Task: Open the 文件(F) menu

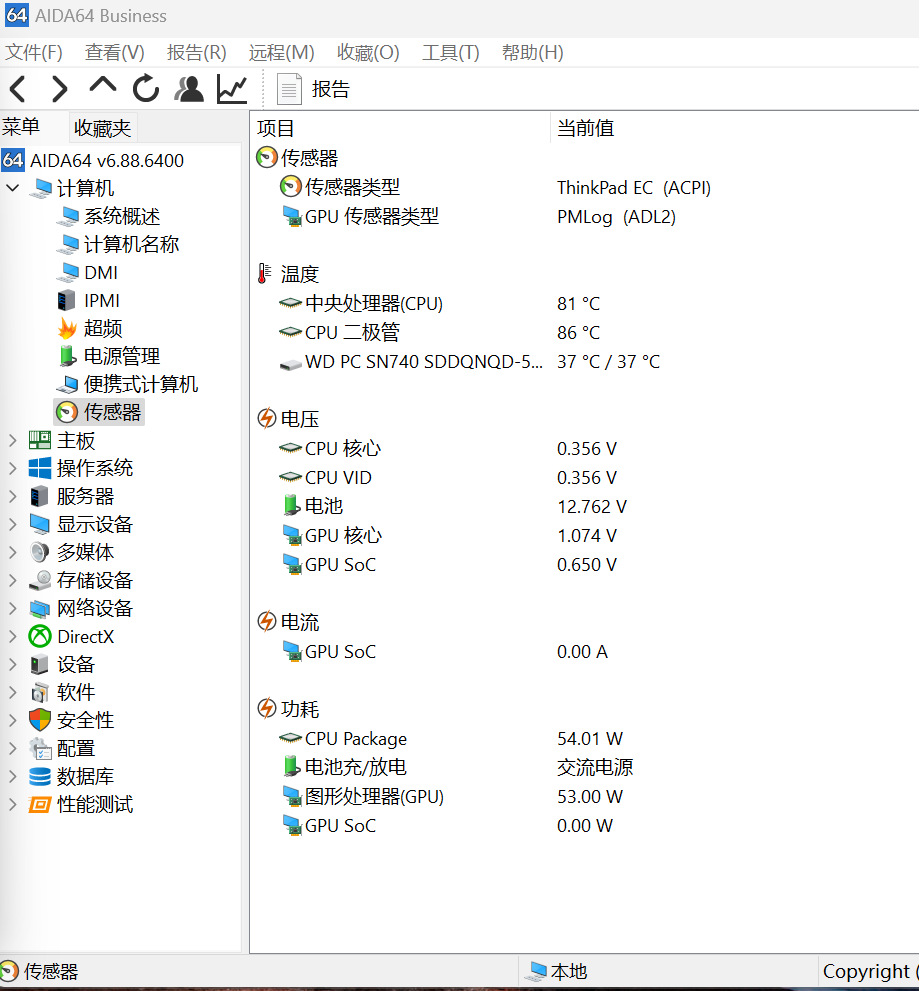Action: [x=34, y=52]
